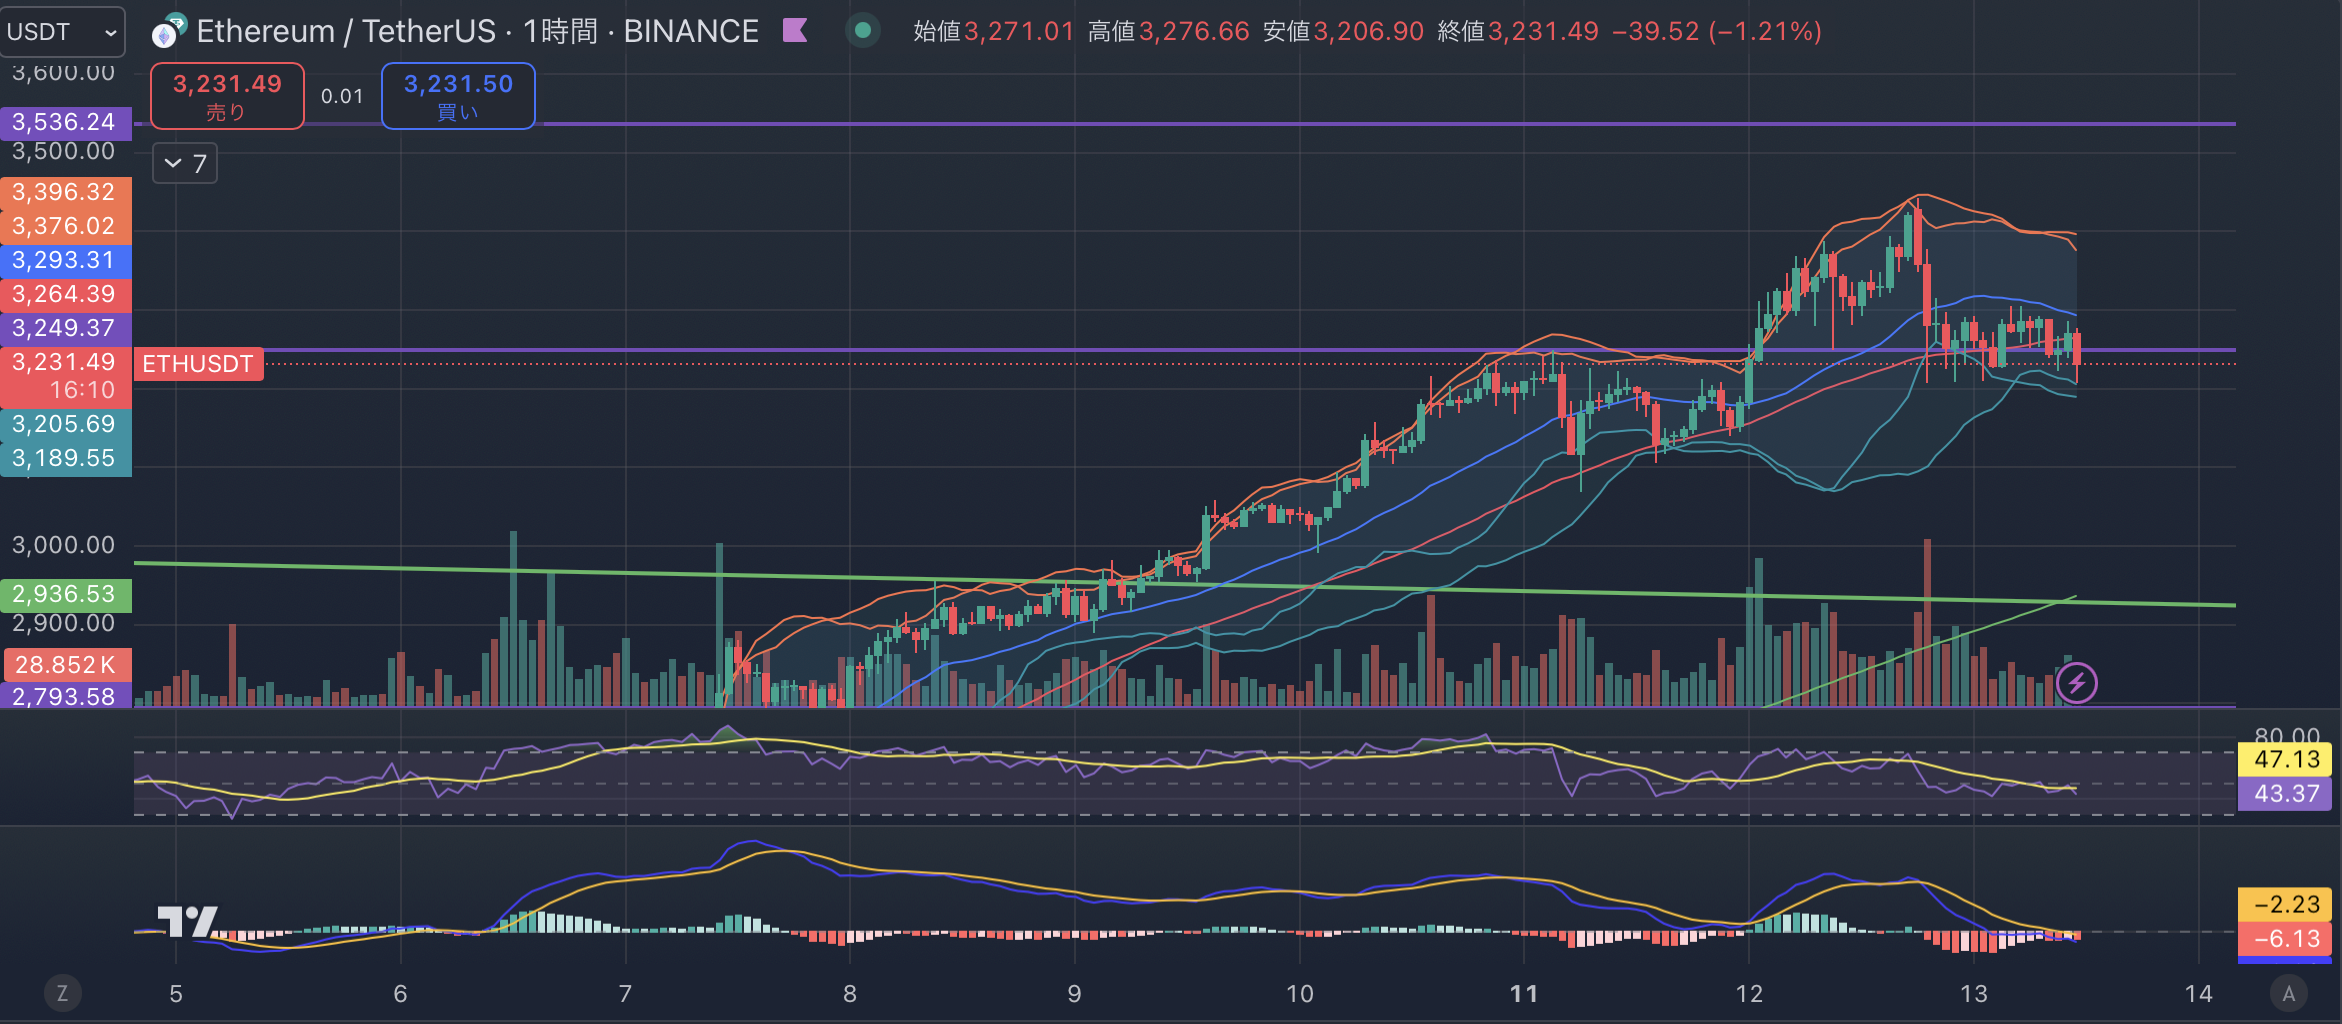Click the 3,231.49 売り sell button
This screenshot has width=2342, height=1024.
[227, 96]
